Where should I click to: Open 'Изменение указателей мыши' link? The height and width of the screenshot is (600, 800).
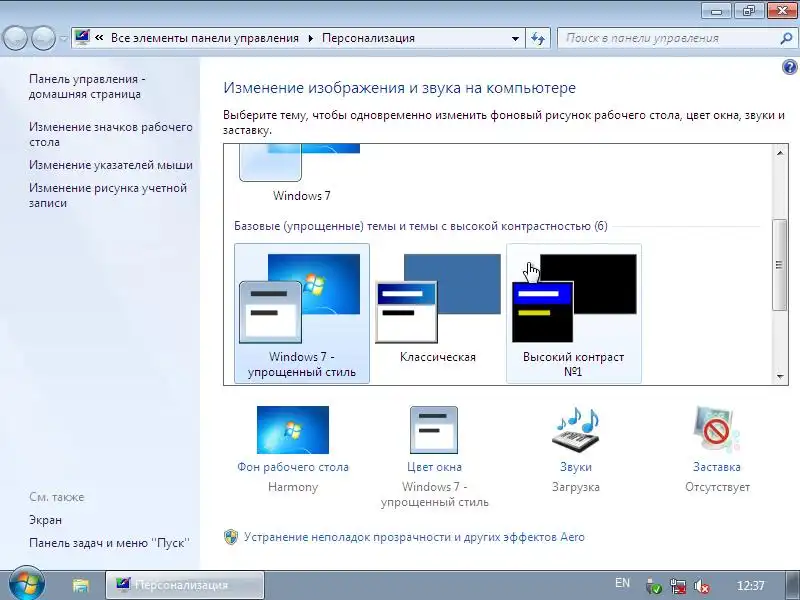click(111, 165)
